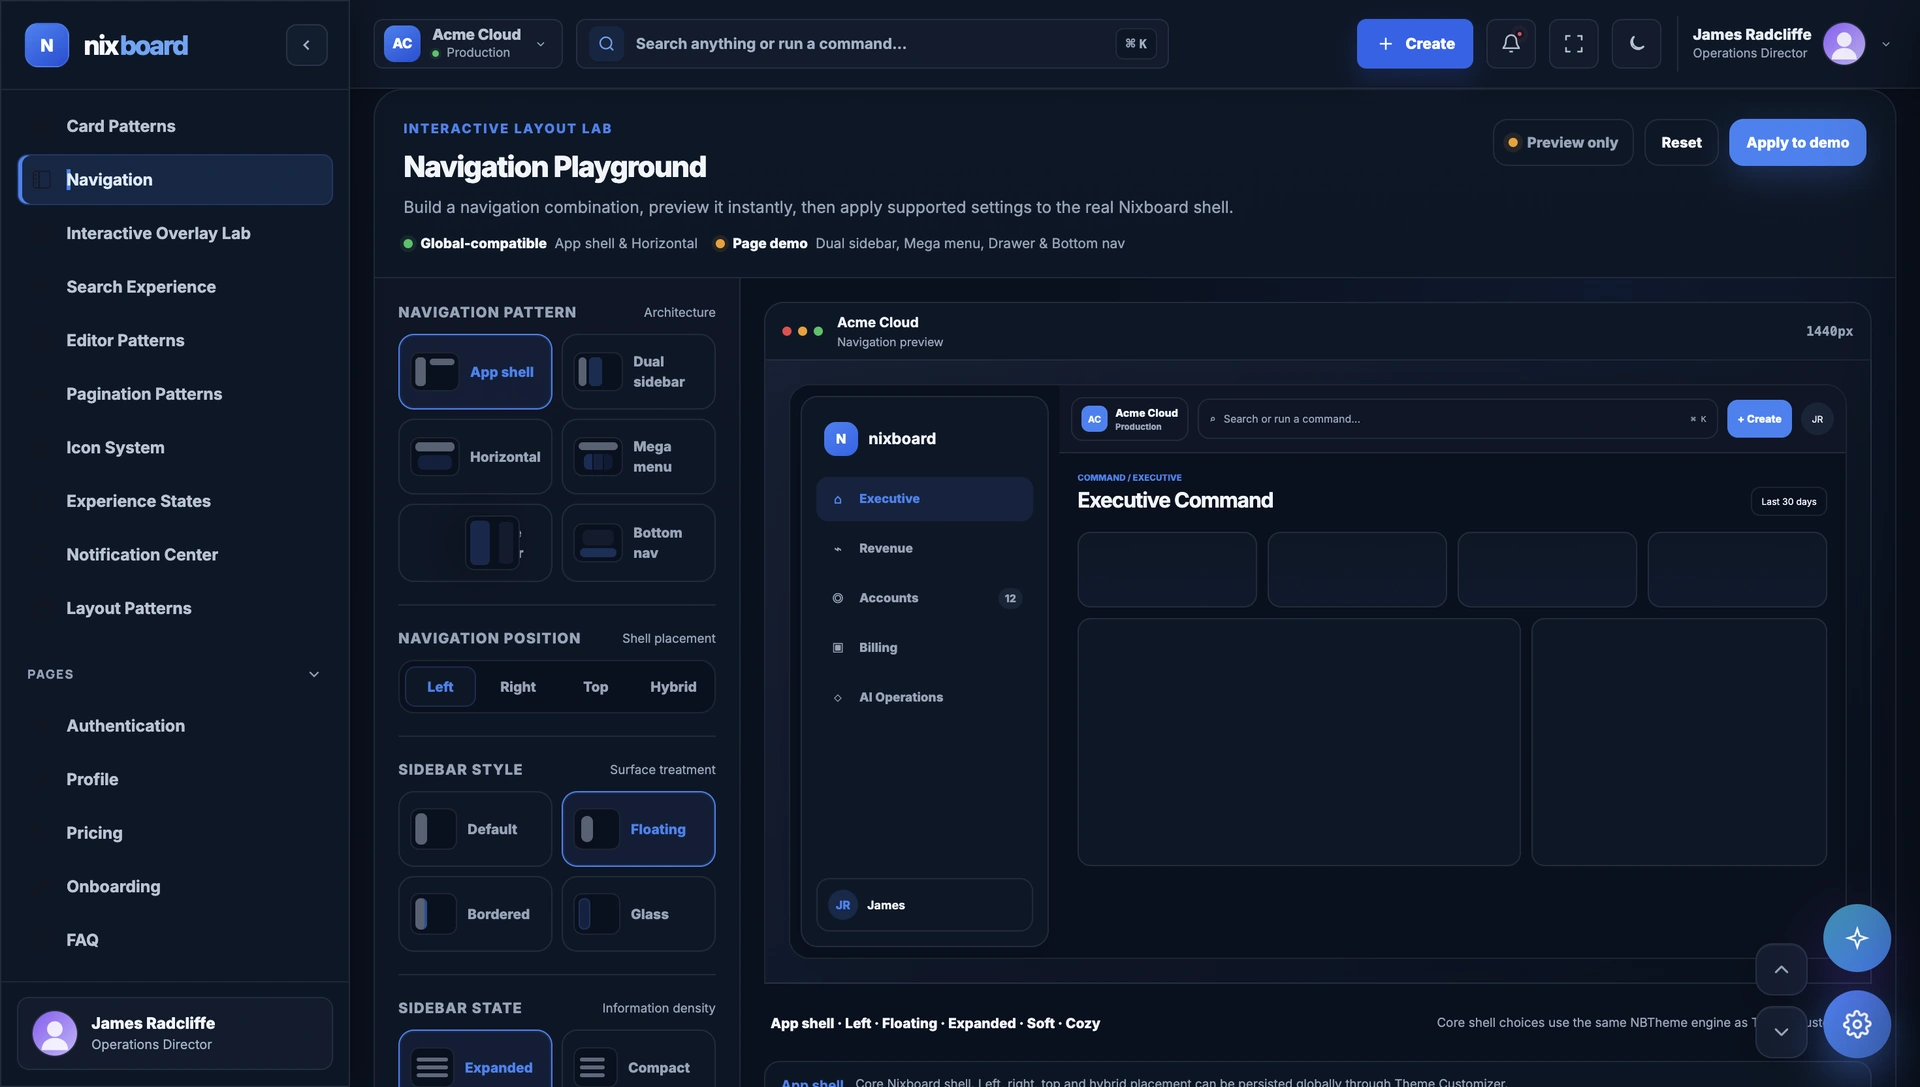This screenshot has width=1920, height=1087.
Task: Click the Executive home icon in preview
Action: click(838, 499)
